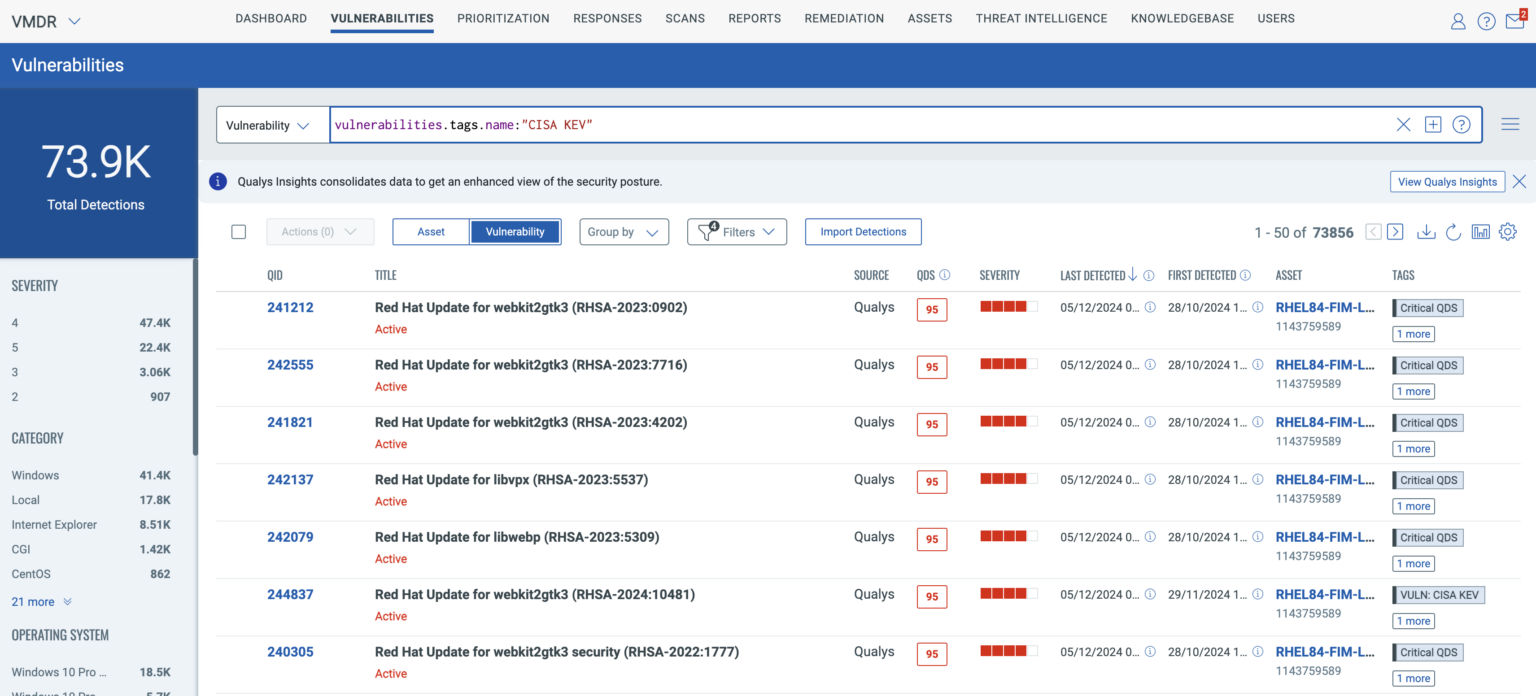Open the hamburger menu beside the search bar
Screen dimensions: 1536x696
coord(1510,124)
